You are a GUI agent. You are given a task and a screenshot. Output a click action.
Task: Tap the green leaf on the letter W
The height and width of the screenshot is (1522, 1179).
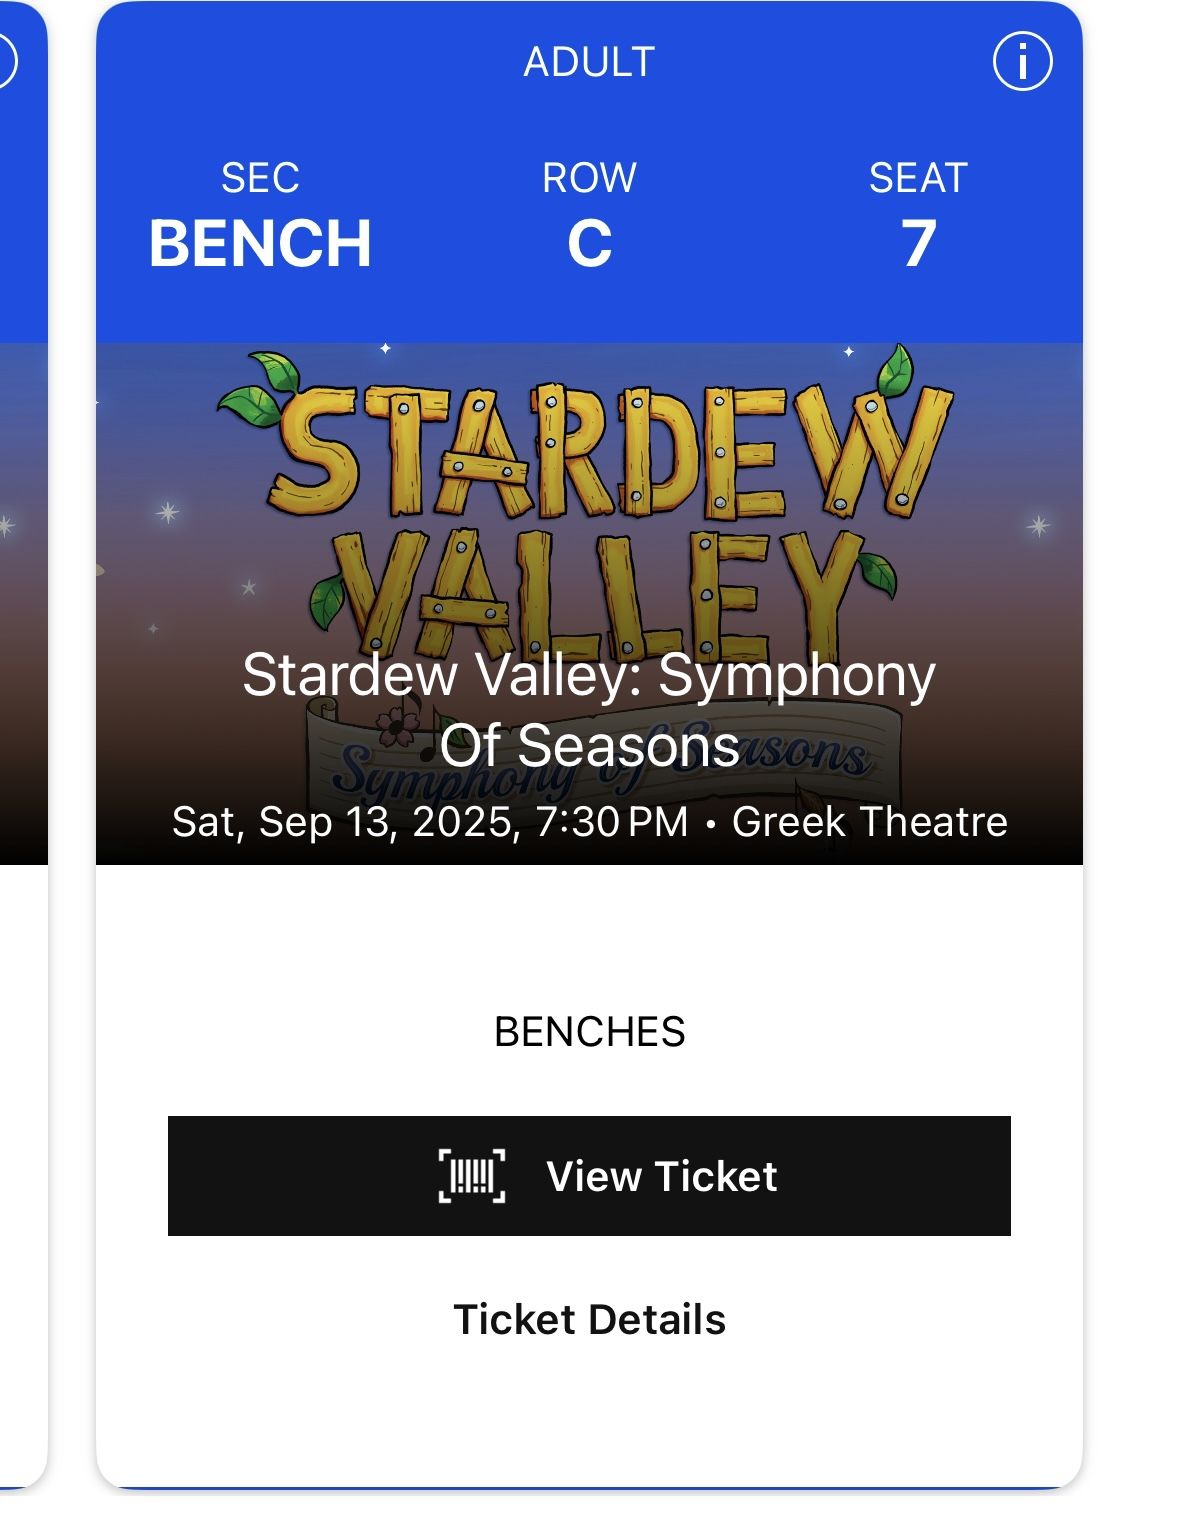click(x=895, y=372)
